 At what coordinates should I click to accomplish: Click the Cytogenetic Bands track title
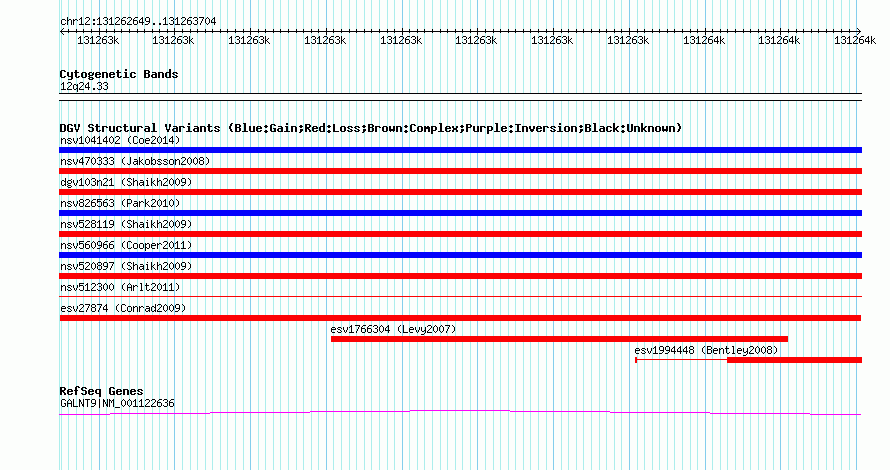(119, 74)
